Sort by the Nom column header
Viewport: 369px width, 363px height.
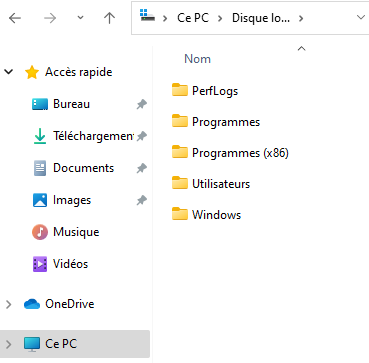click(197, 59)
